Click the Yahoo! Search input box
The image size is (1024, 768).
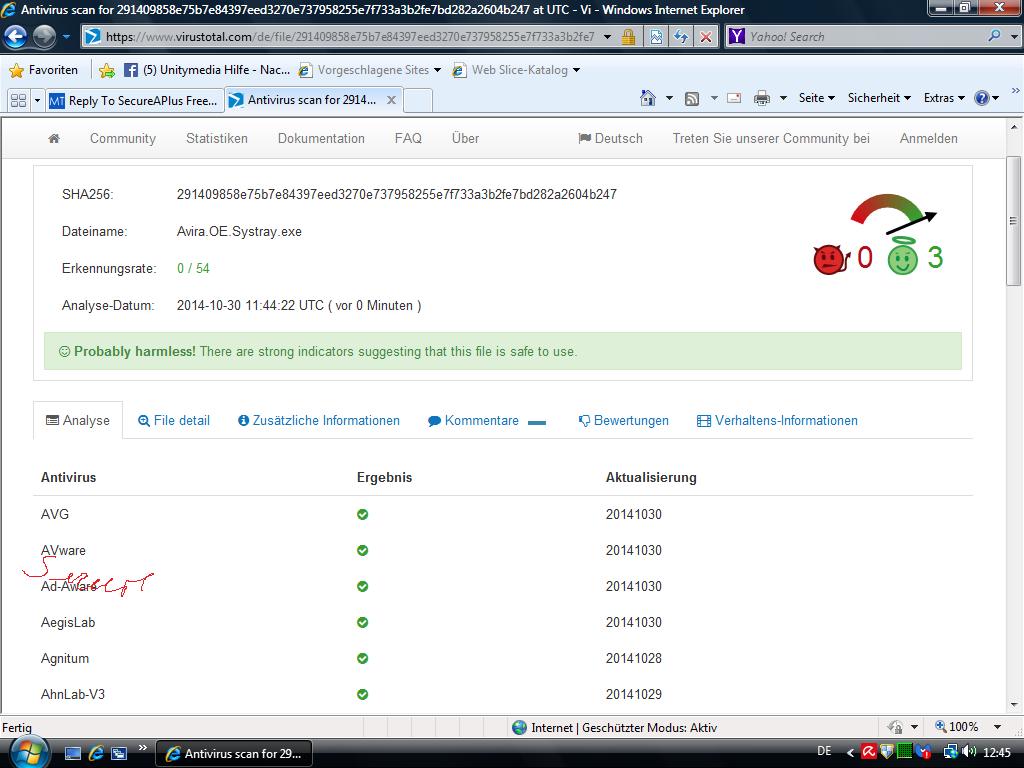coord(863,37)
